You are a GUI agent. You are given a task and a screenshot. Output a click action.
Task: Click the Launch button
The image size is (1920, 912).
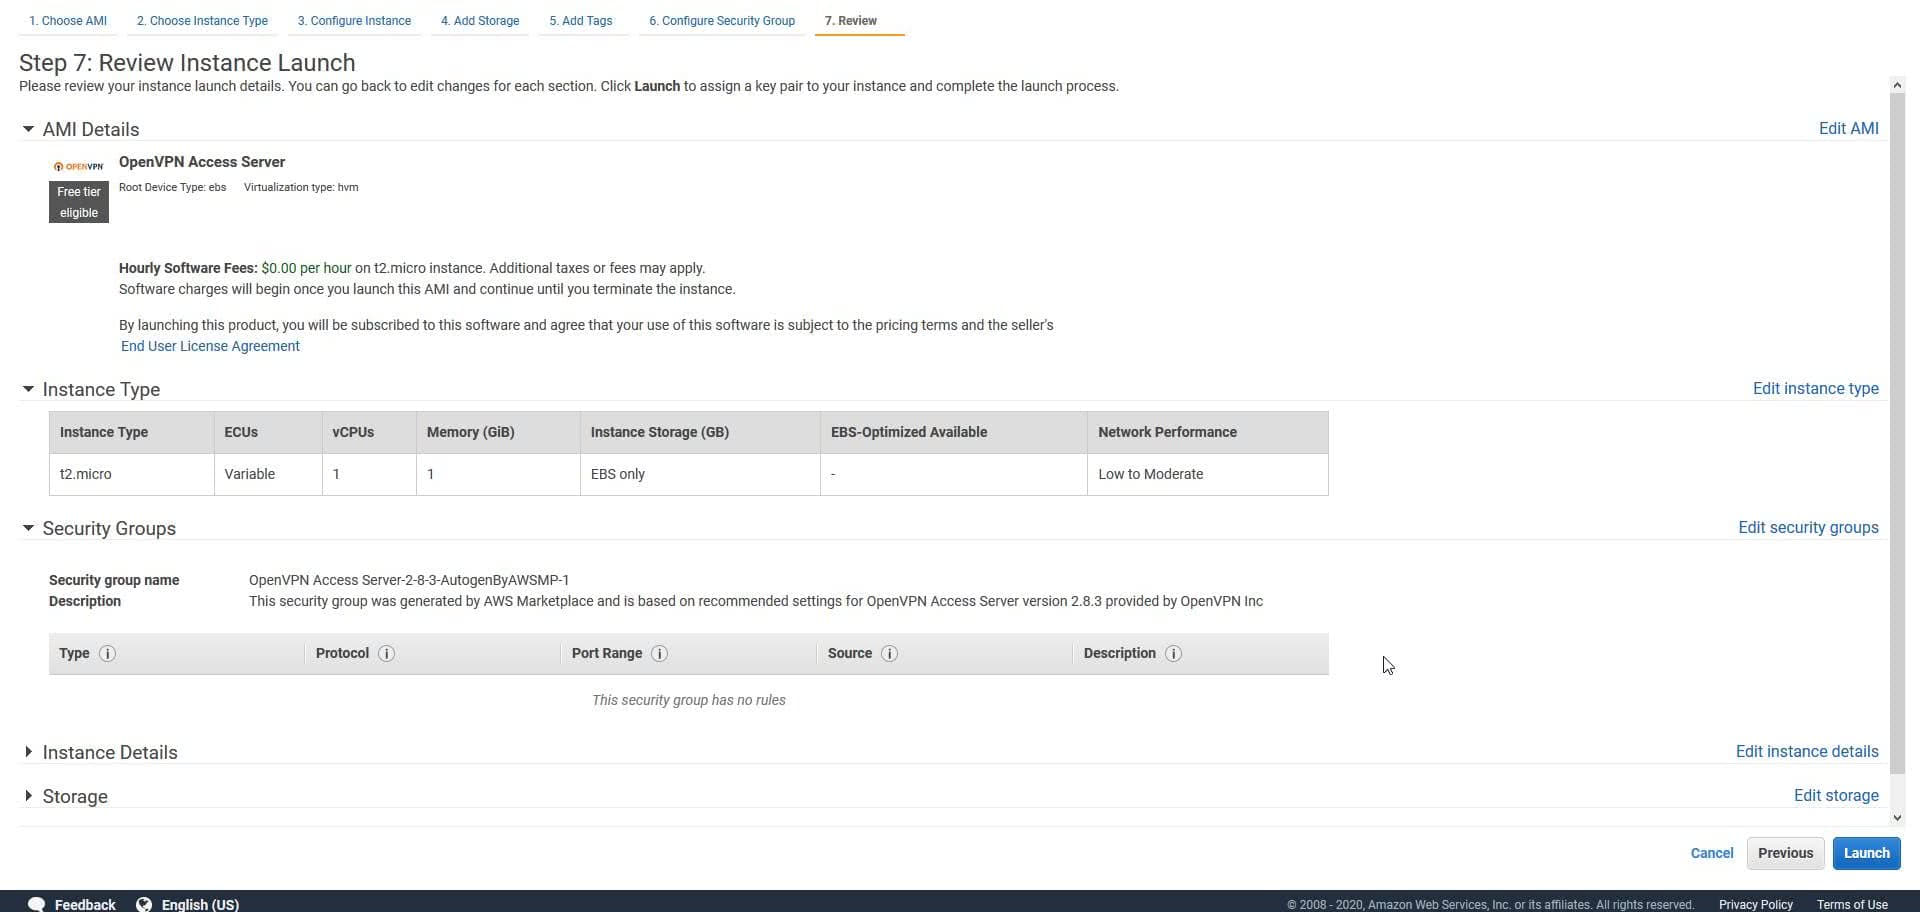pyautogui.click(x=1866, y=853)
